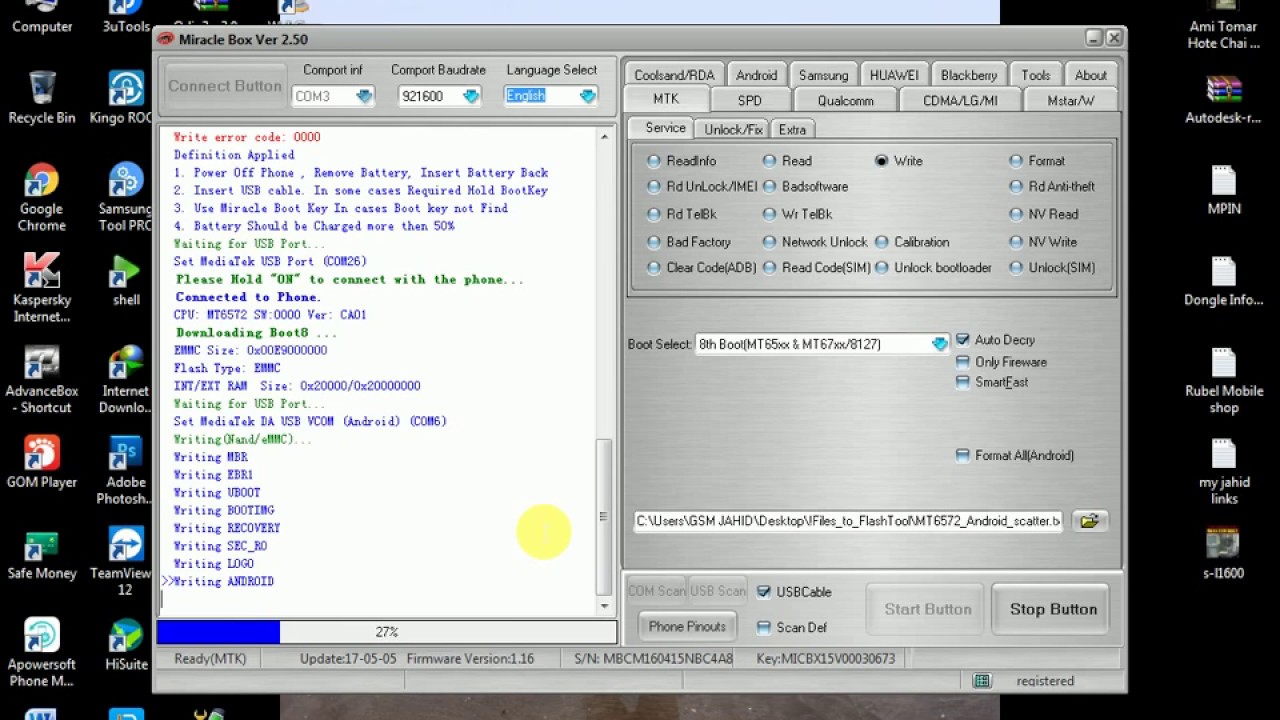1280x720 pixels.
Task: Open the scatter file browse folder icon
Action: (x=1089, y=521)
